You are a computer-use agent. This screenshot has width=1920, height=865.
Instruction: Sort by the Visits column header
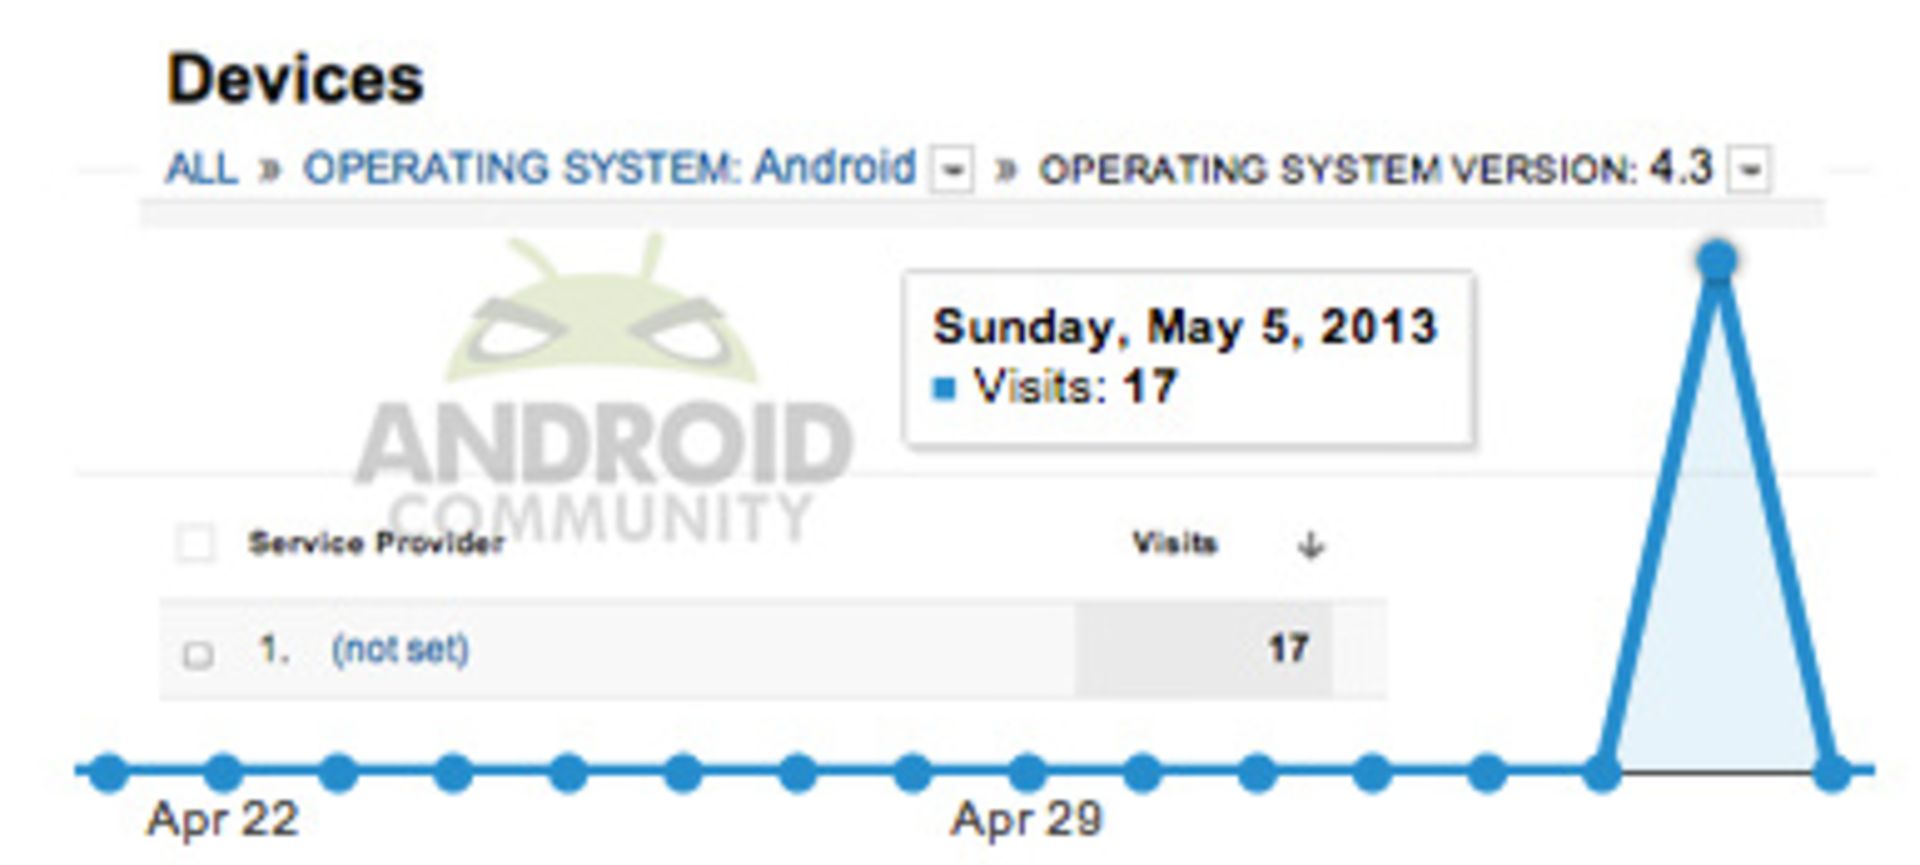point(1174,543)
